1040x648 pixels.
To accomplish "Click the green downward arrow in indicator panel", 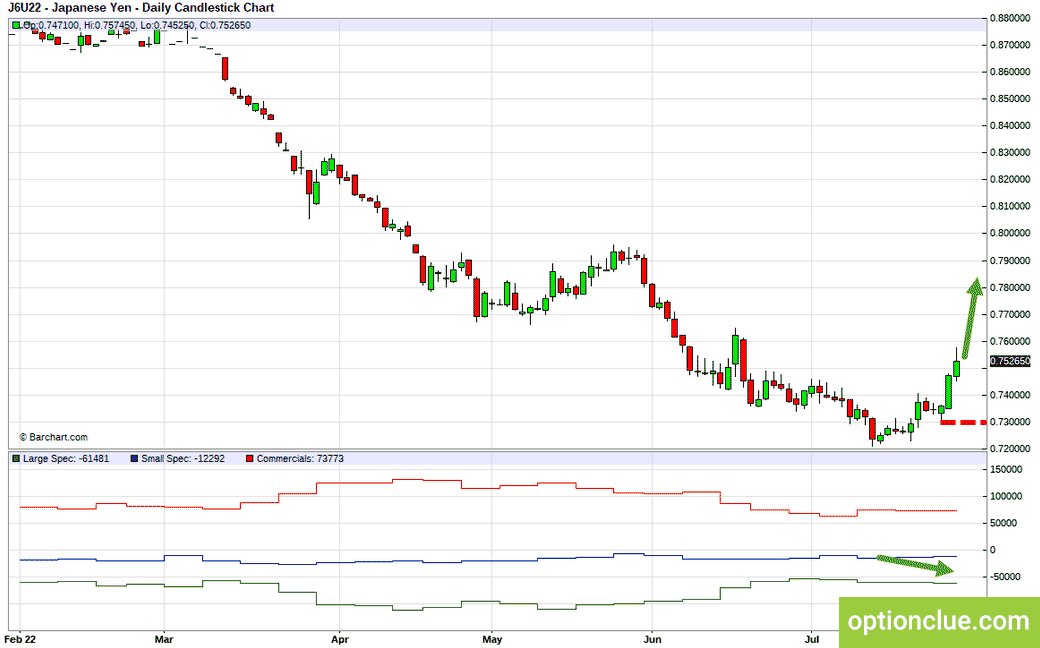I will [916, 564].
